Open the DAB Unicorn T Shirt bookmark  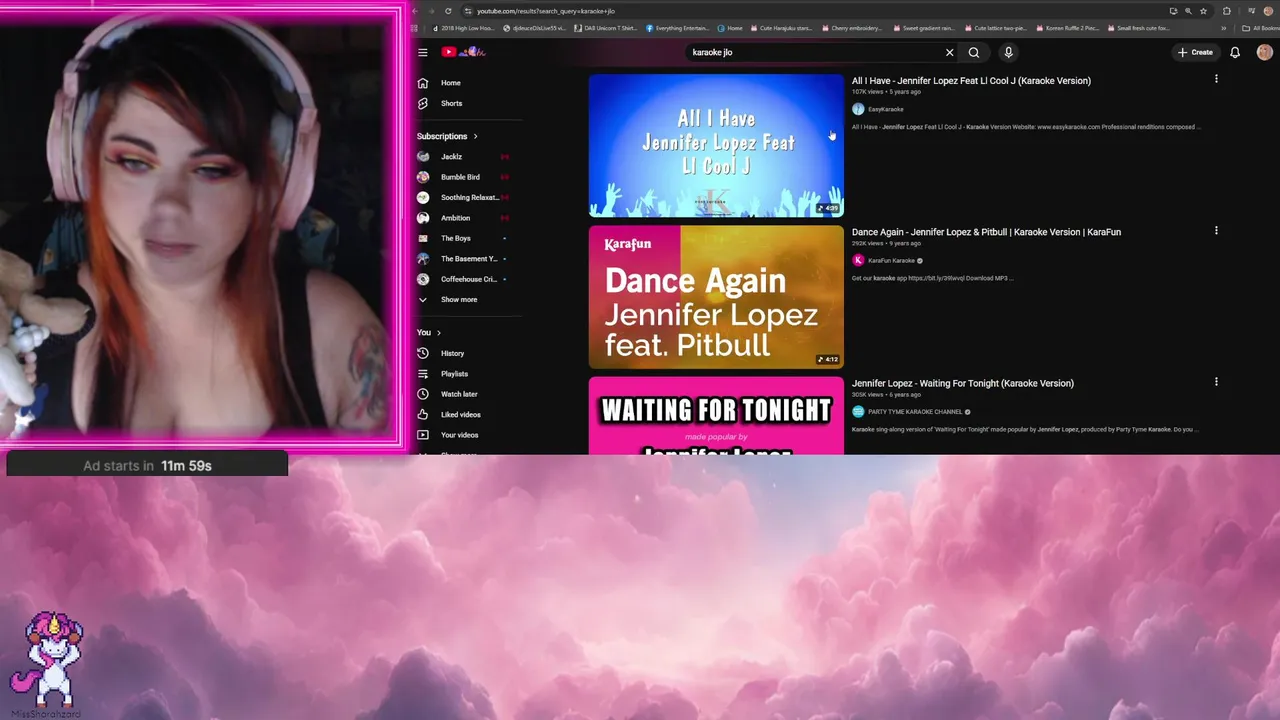coord(607,28)
